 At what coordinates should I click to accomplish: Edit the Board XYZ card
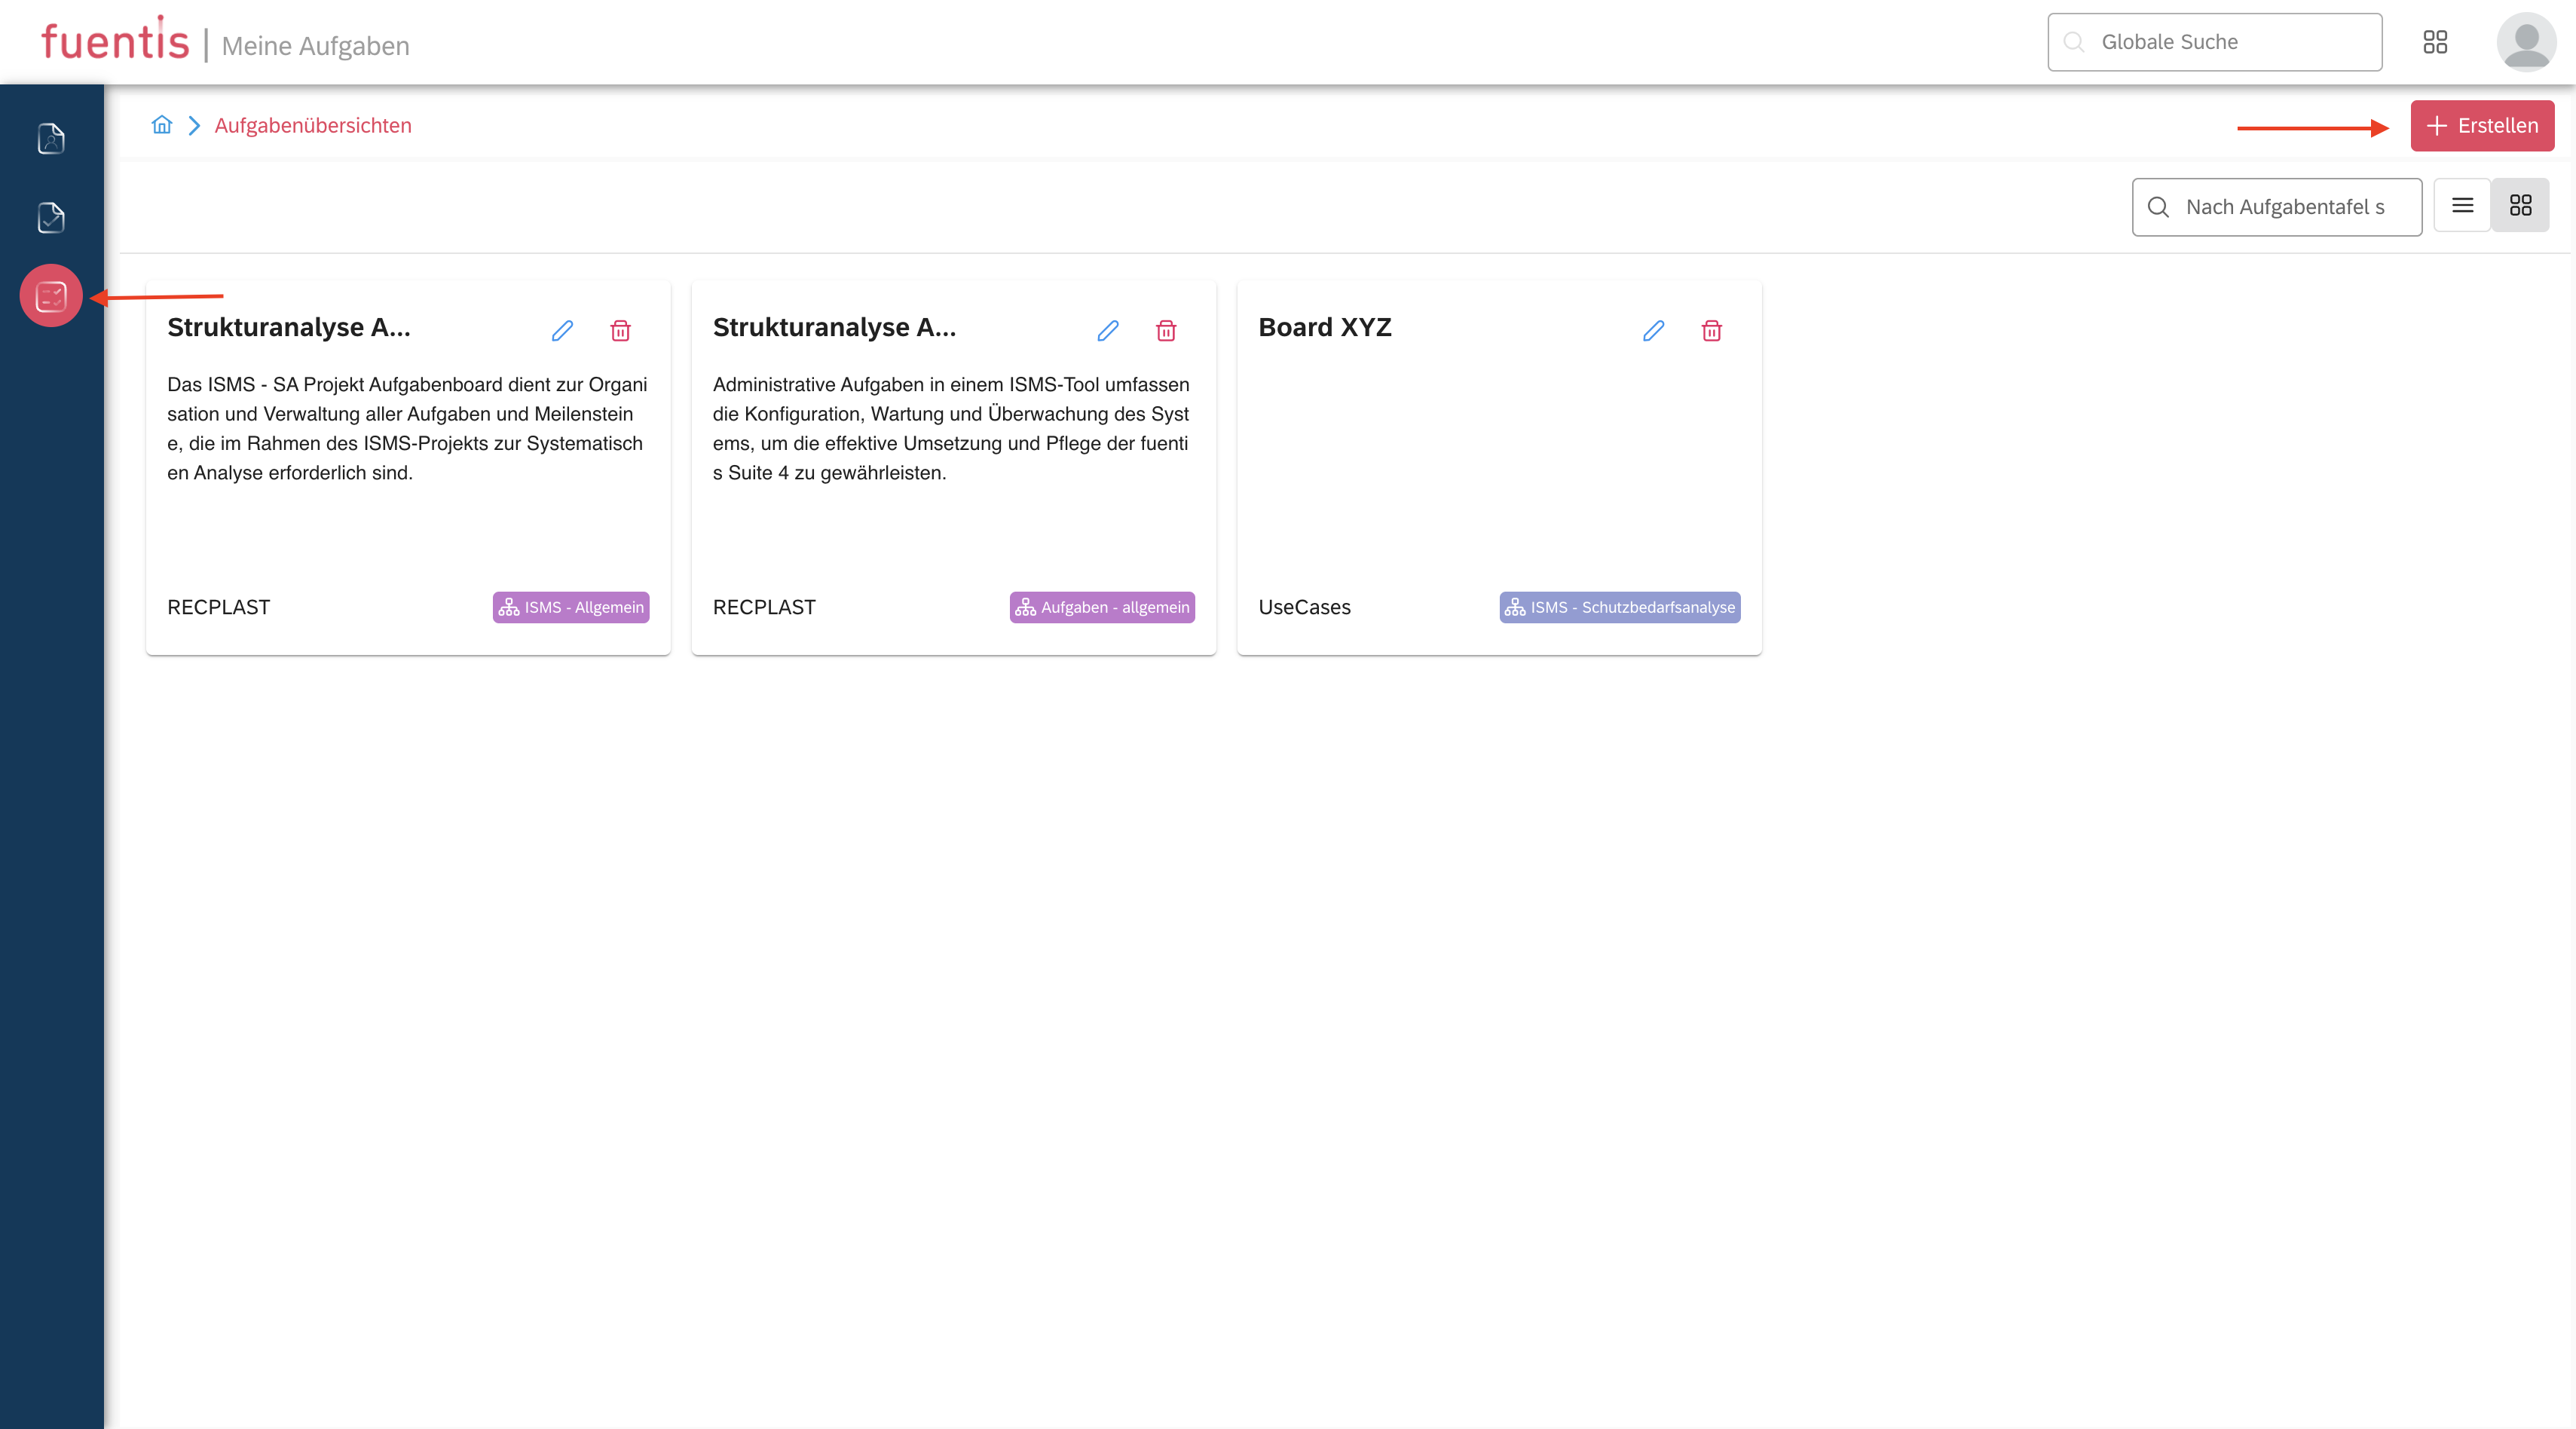[x=1653, y=331]
